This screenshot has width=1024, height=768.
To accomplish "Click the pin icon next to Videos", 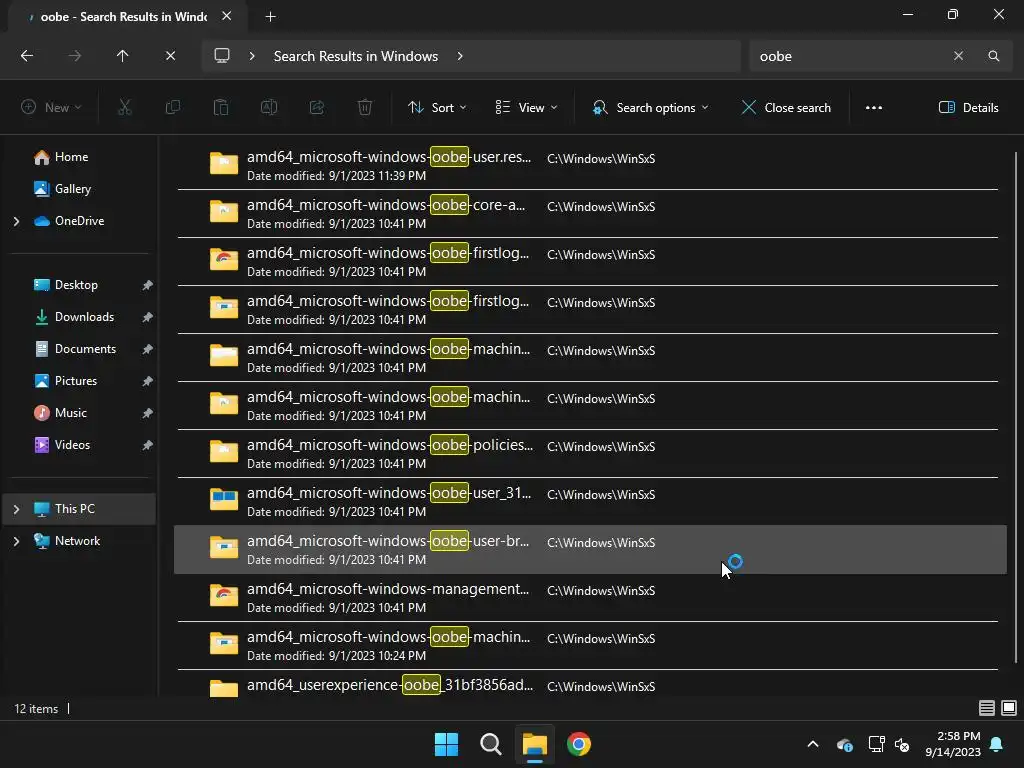I will (148, 445).
